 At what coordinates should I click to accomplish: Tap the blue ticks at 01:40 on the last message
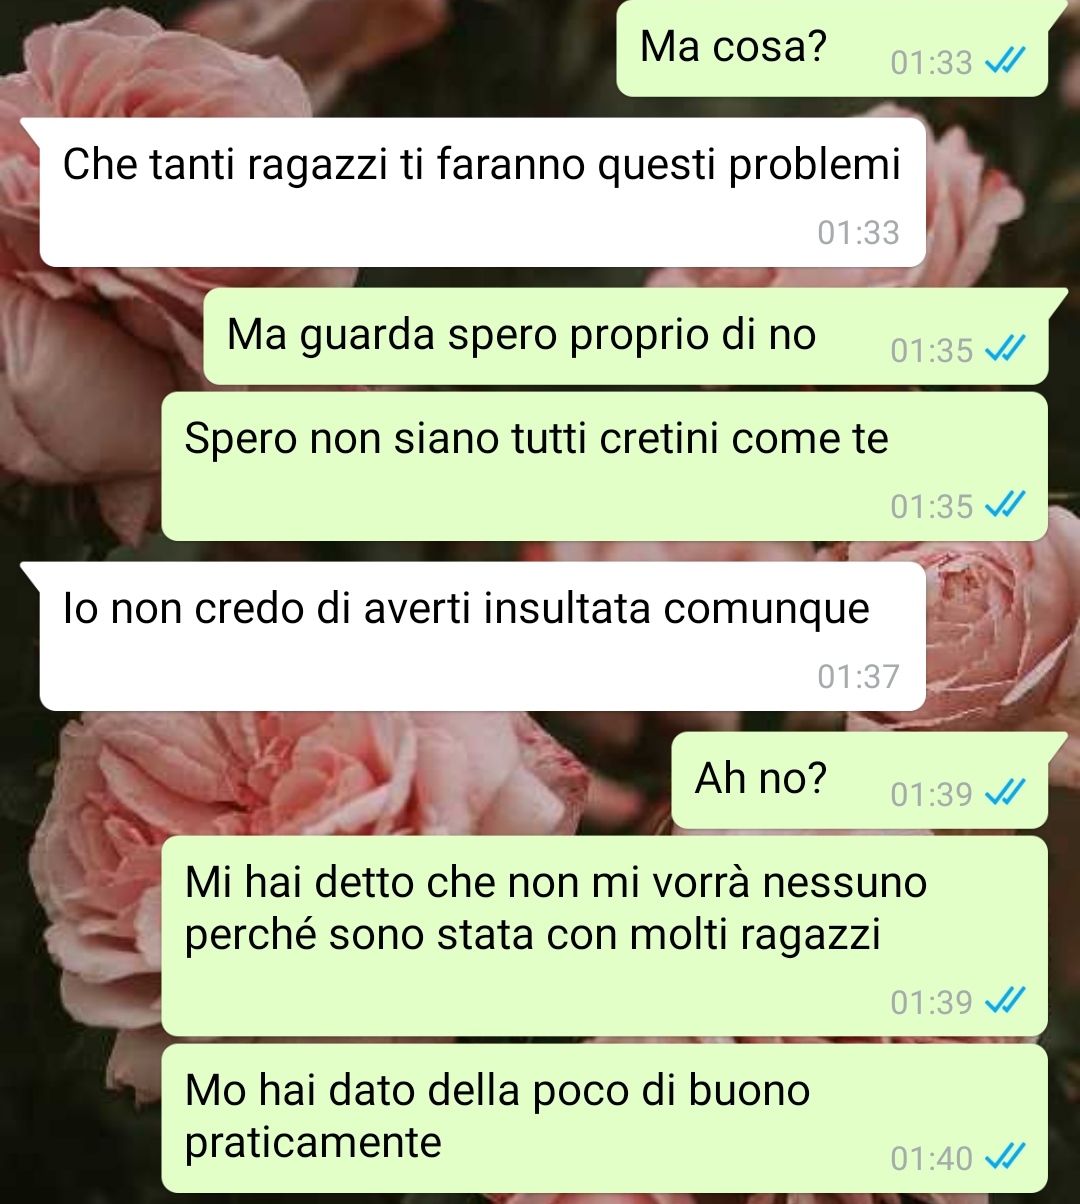(x=1003, y=1159)
